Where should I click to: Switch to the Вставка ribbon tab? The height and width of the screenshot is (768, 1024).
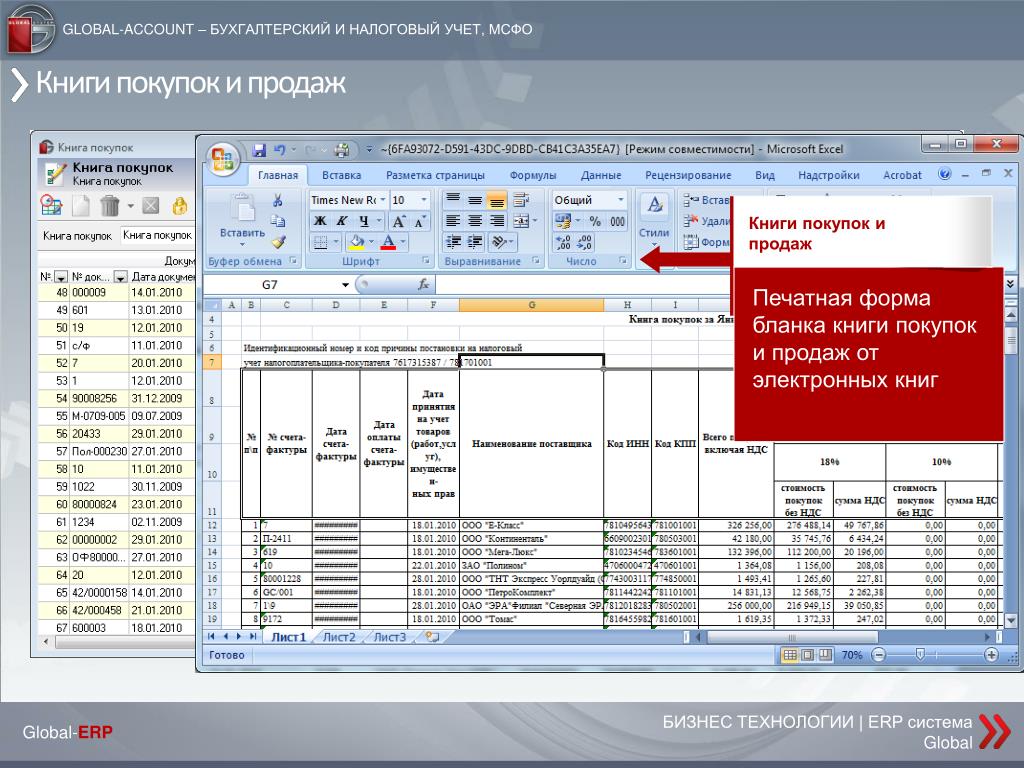[342, 175]
